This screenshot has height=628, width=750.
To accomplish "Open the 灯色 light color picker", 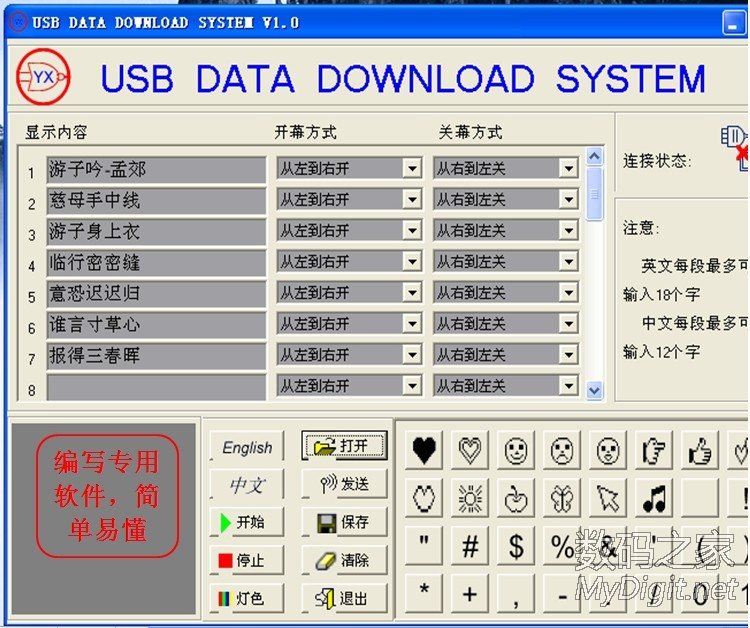I will click(246, 598).
